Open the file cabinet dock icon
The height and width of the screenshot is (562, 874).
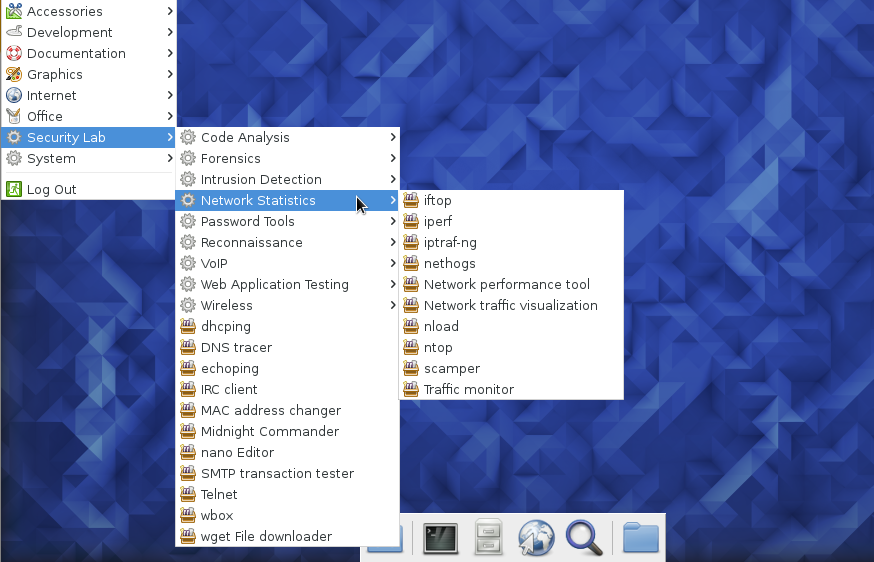coord(488,537)
